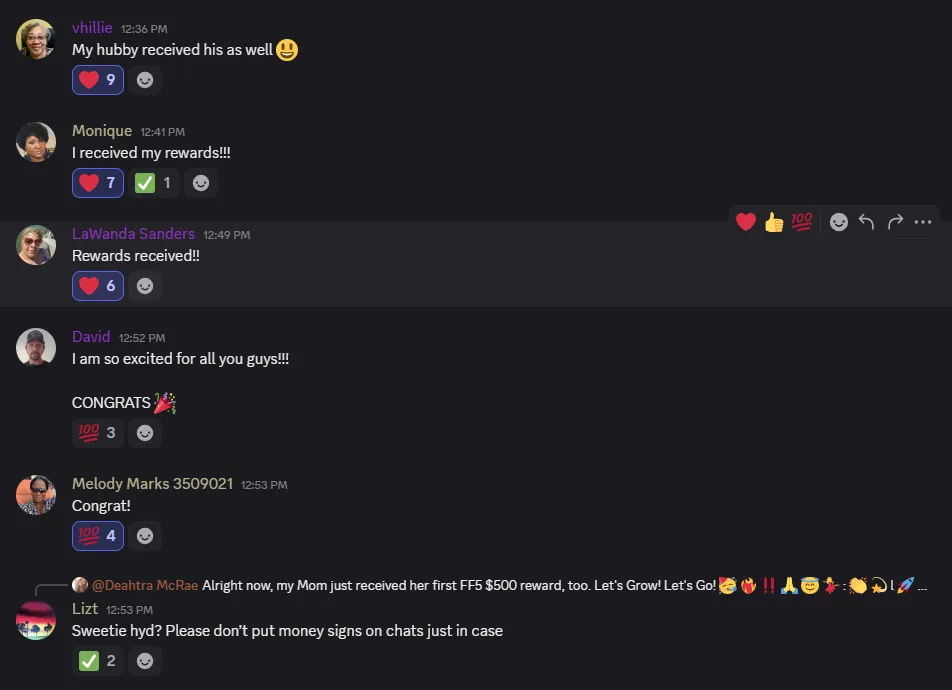Reply to LaWanda Sanders' message
The width and height of the screenshot is (952, 690).
(867, 222)
